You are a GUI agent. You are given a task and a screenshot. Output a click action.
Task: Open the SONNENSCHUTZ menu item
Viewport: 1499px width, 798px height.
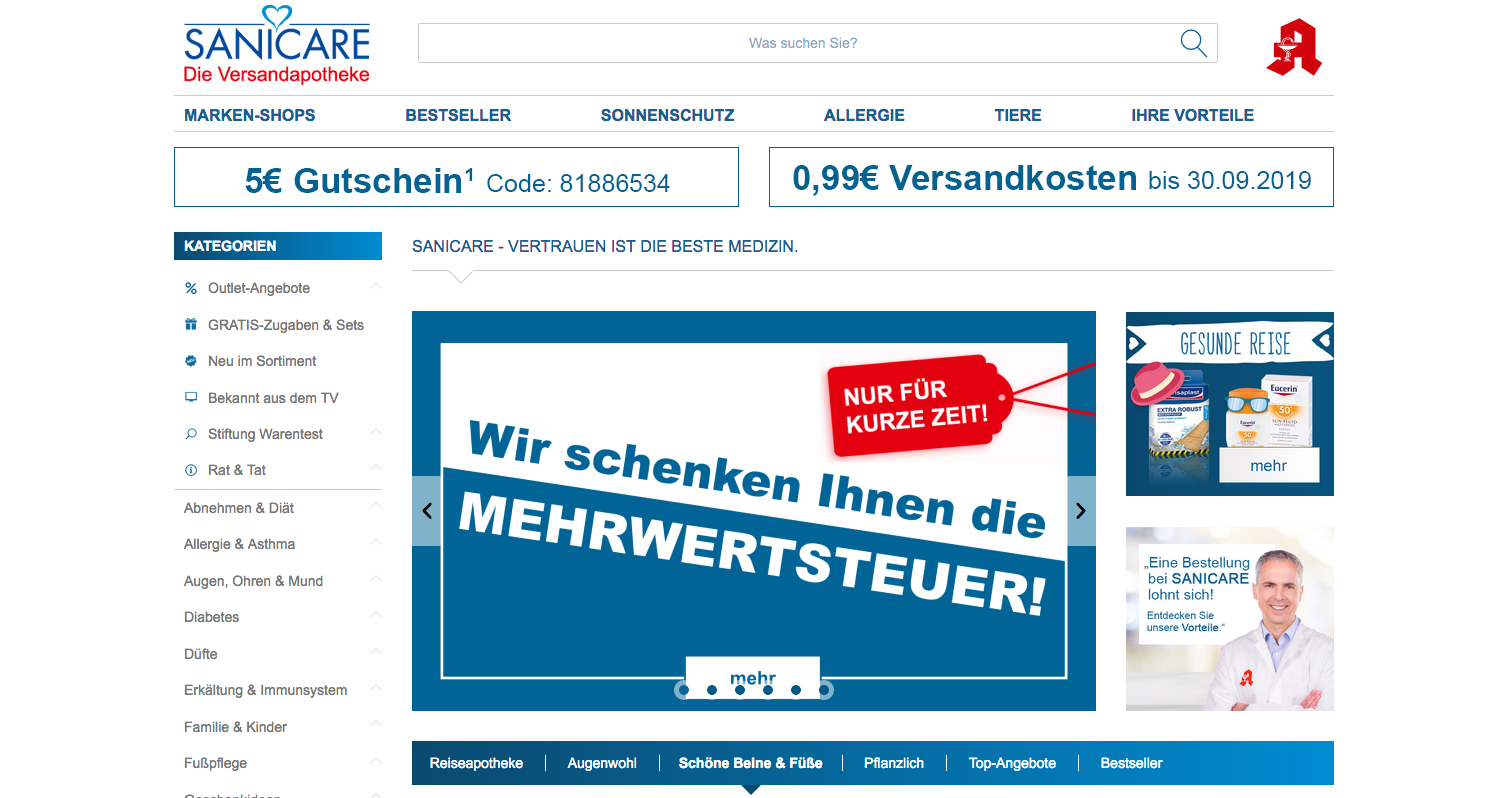pyautogui.click(x=667, y=115)
